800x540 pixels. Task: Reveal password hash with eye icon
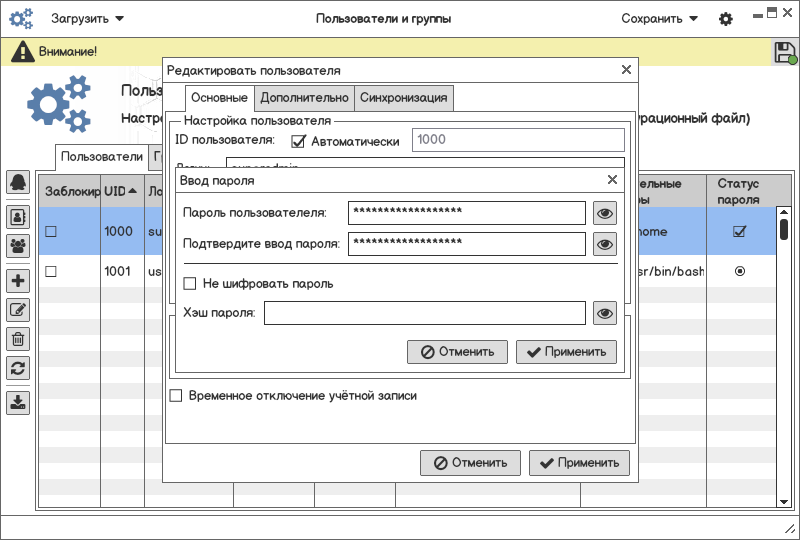point(605,313)
